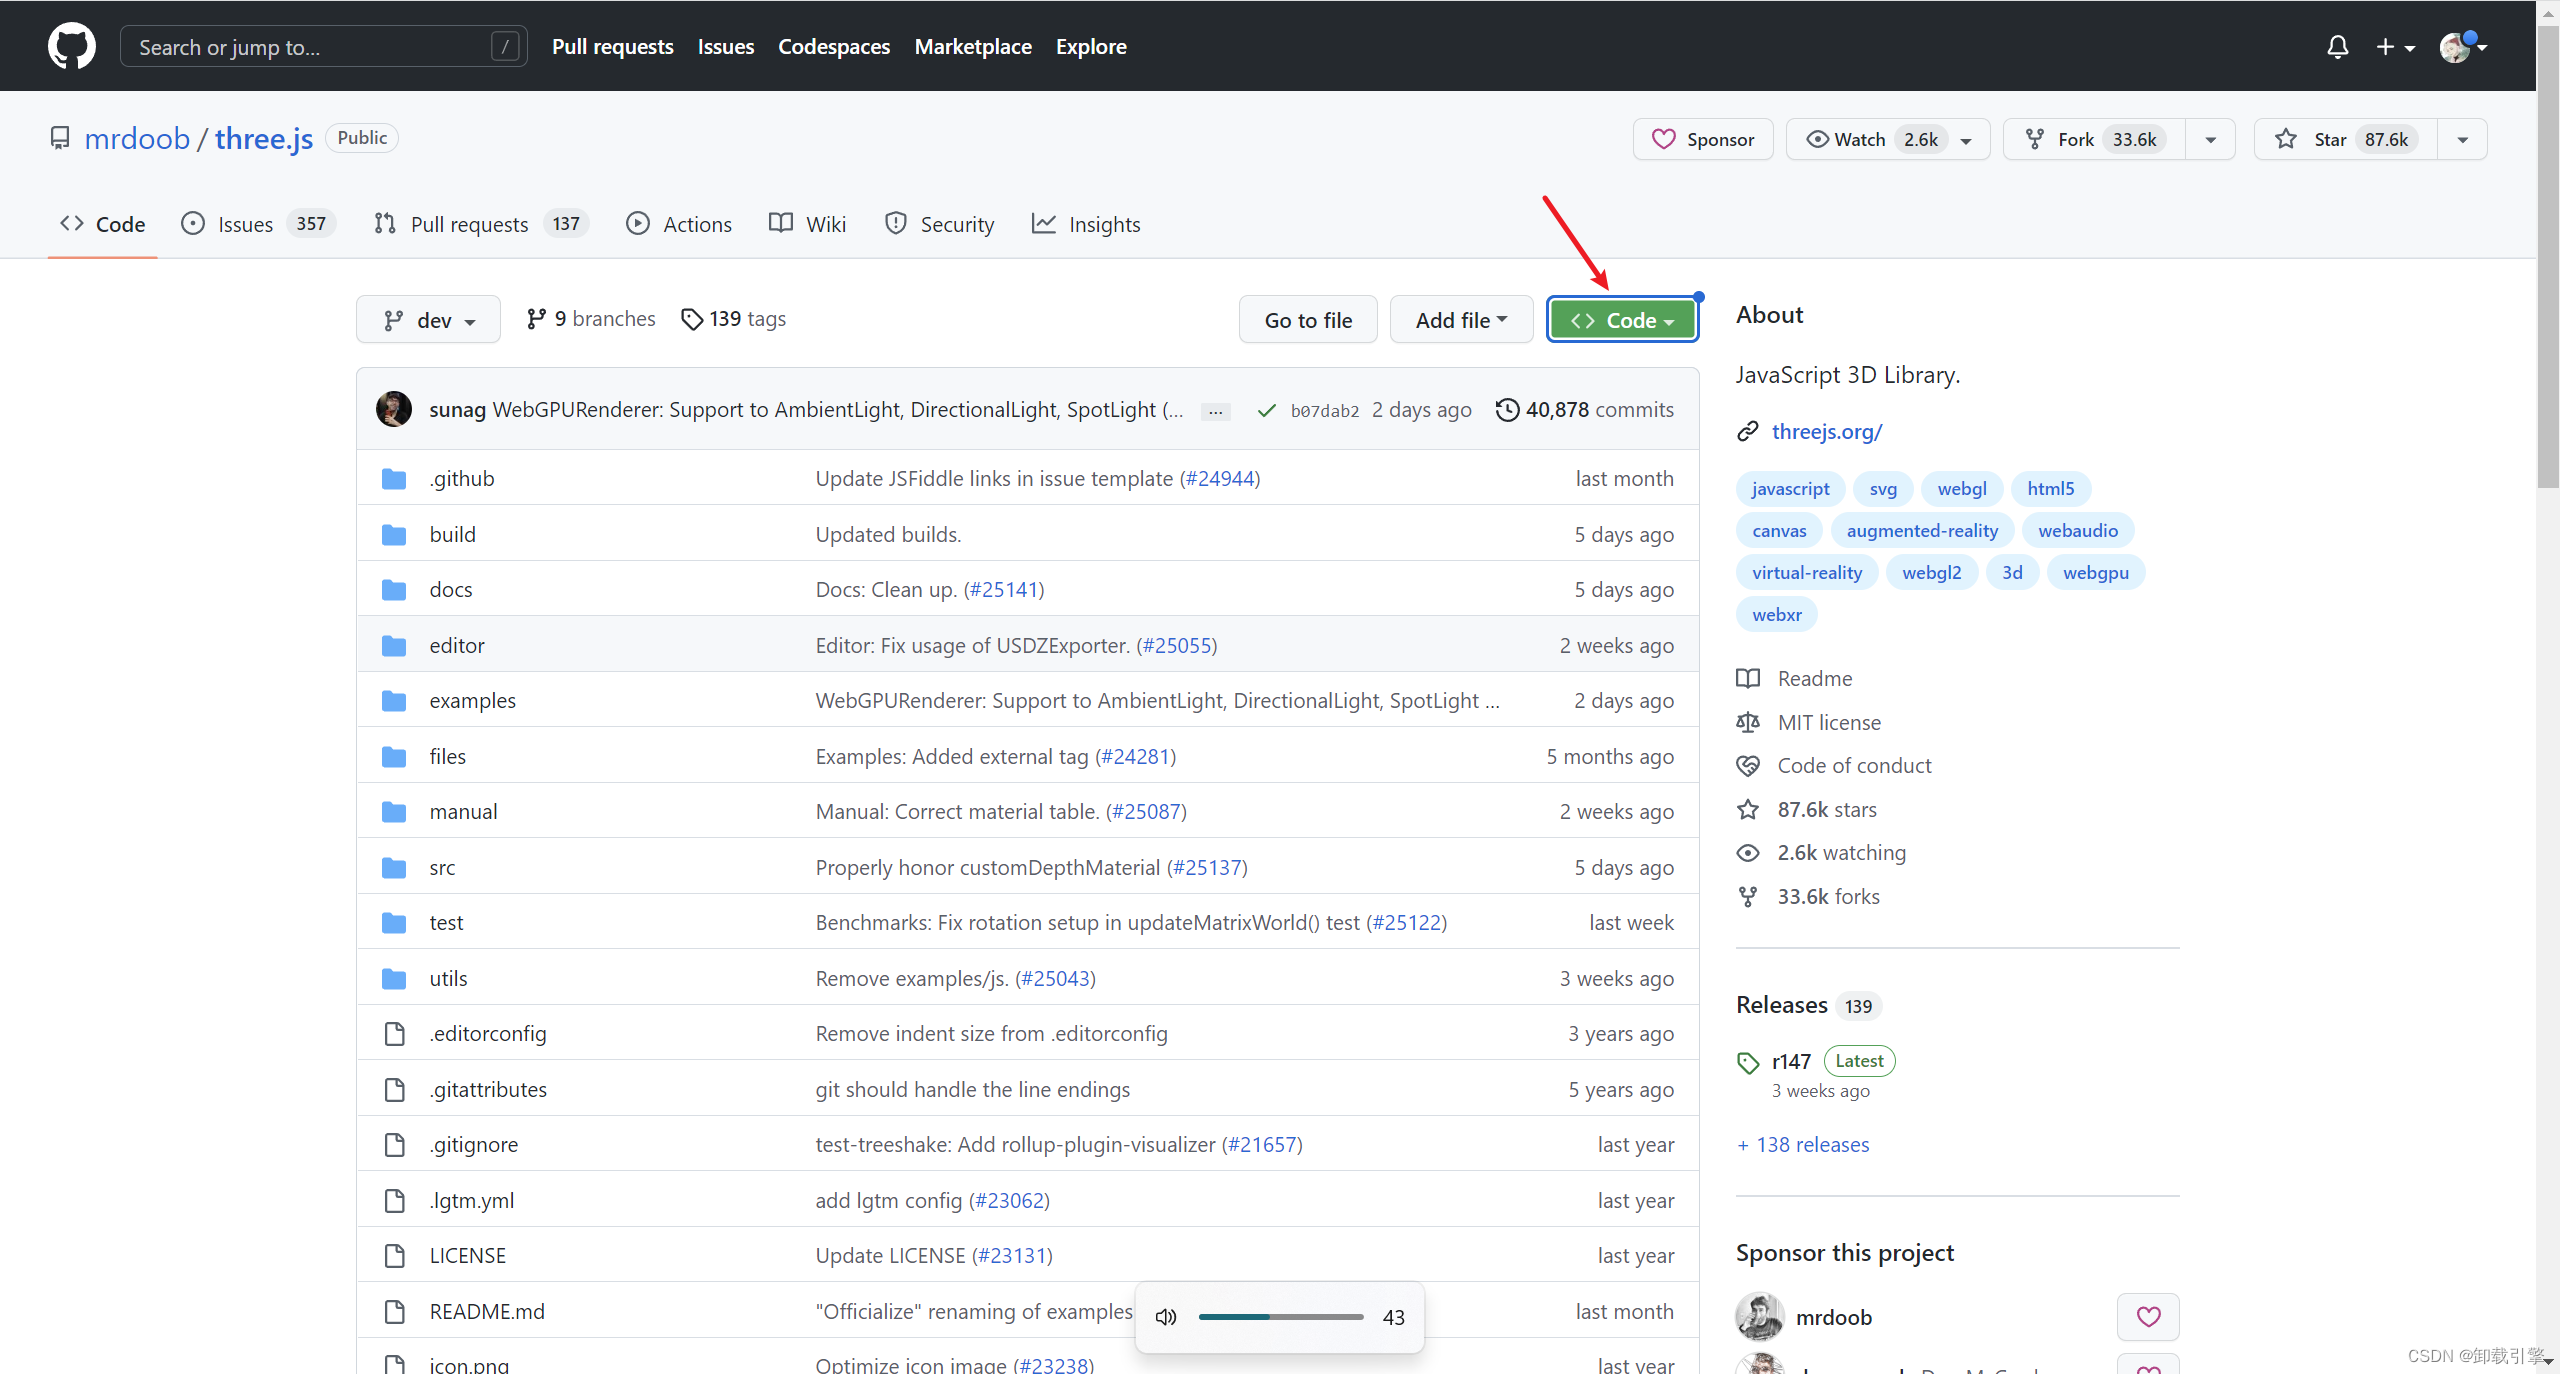Open the LICENSE file

click(x=468, y=1255)
